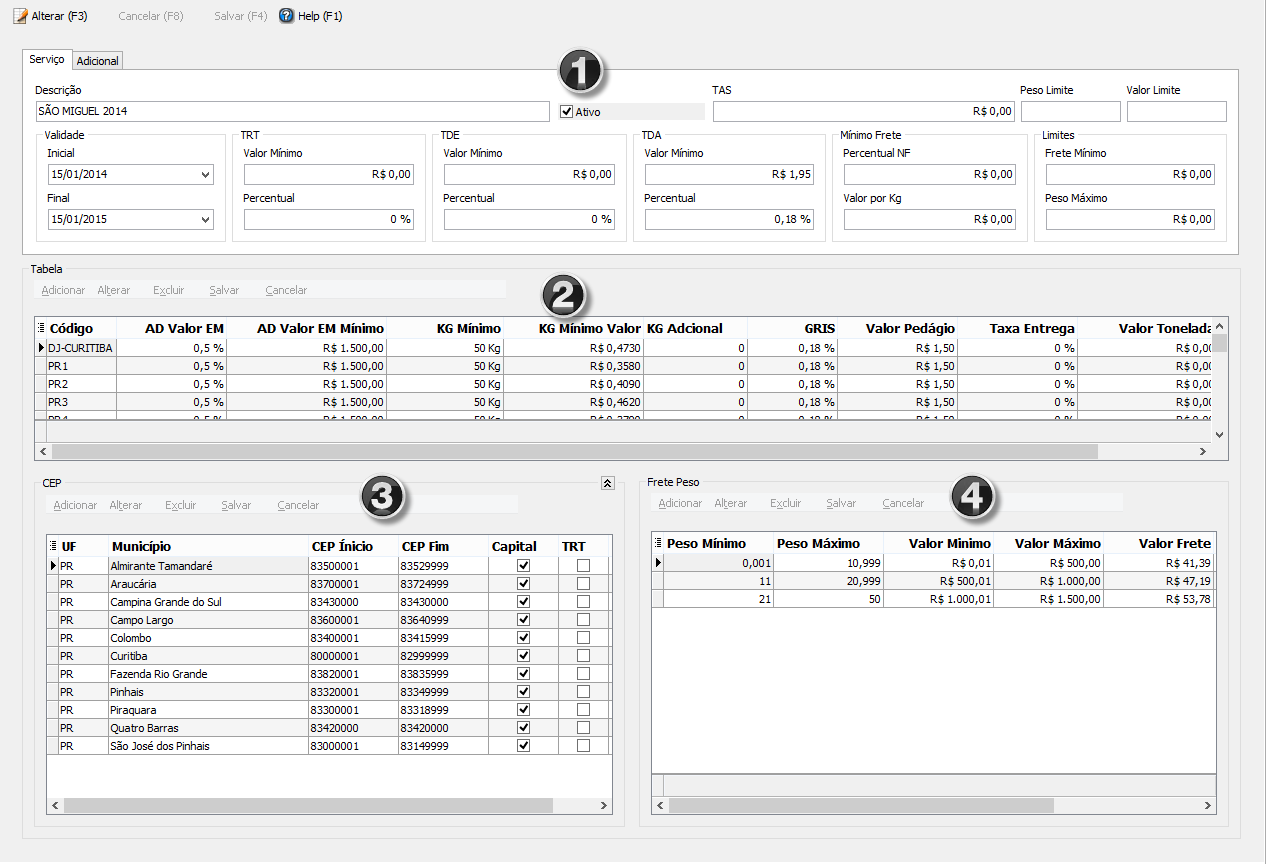
Task: Click the CEP grid horizontal scrollbar thumb
Action: [x=308, y=805]
